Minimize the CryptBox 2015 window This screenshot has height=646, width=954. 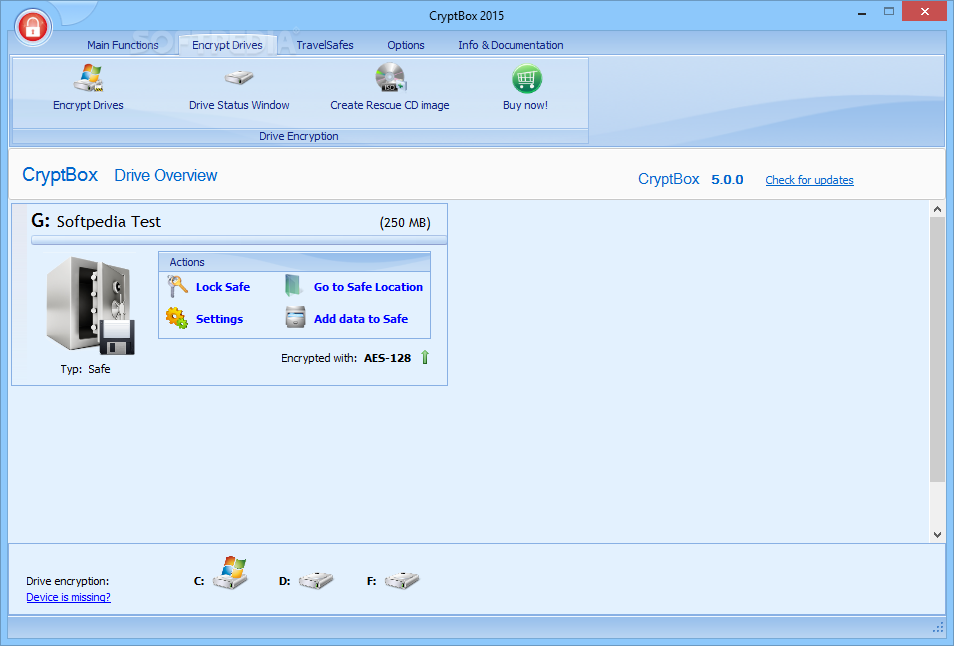[x=862, y=12]
